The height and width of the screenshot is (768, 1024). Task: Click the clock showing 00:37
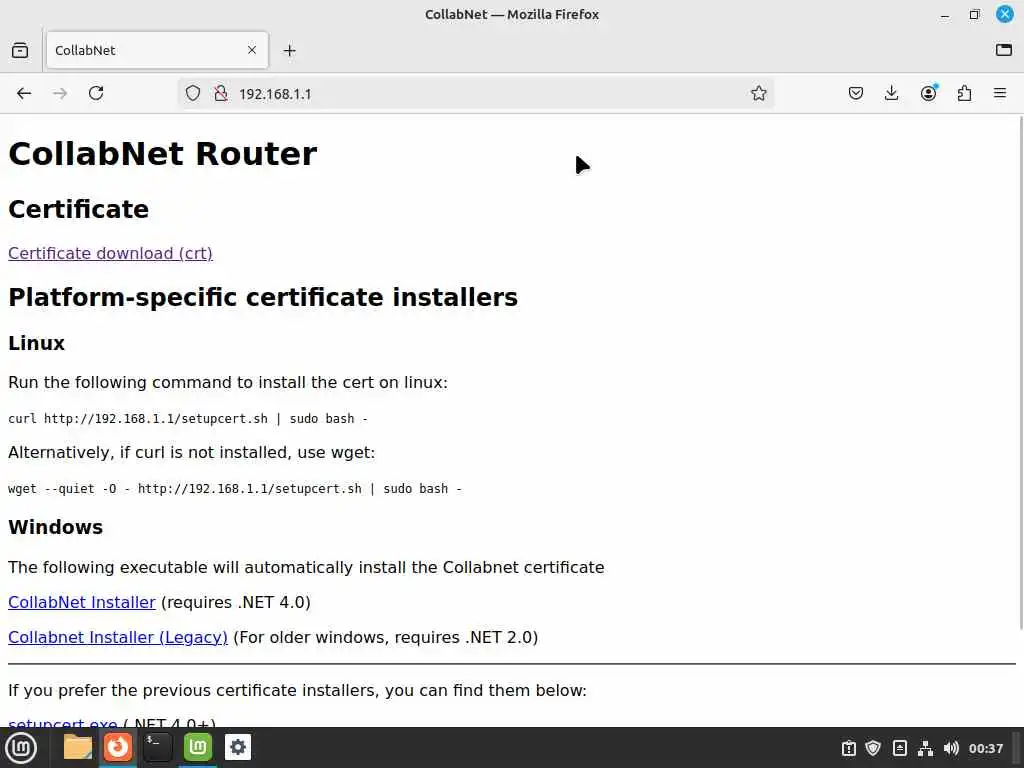point(985,748)
